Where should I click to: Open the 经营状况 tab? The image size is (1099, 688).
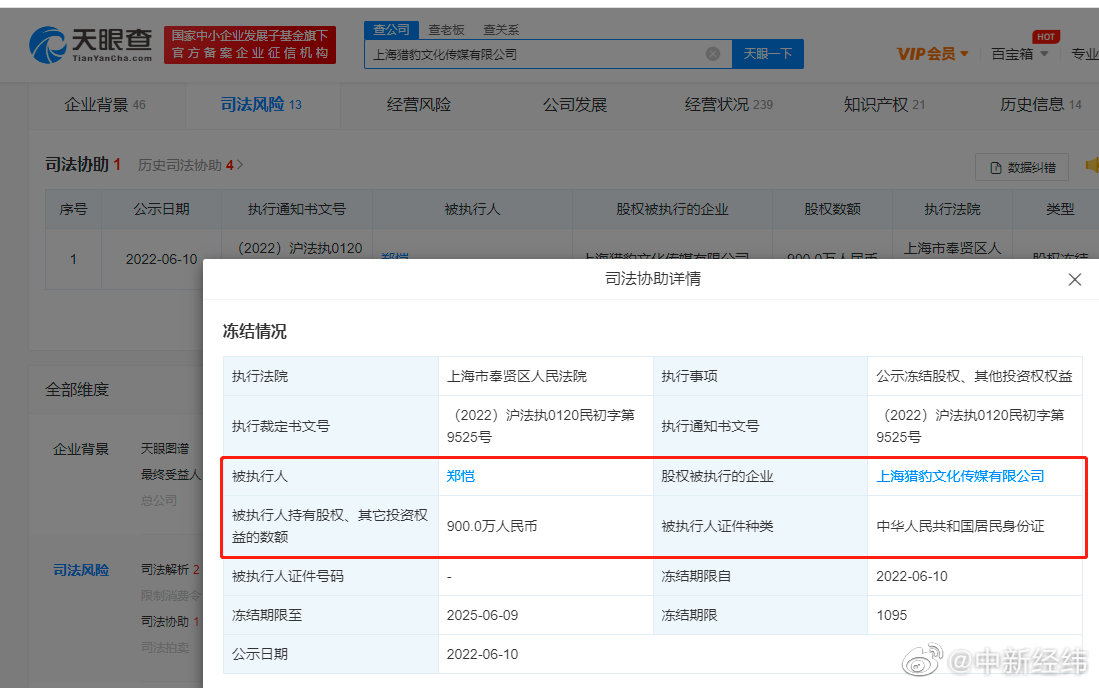pyautogui.click(x=728, y=105)
